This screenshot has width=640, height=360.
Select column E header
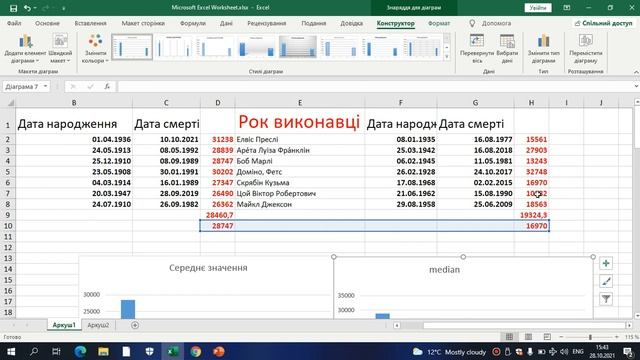[x=300, y=103]
